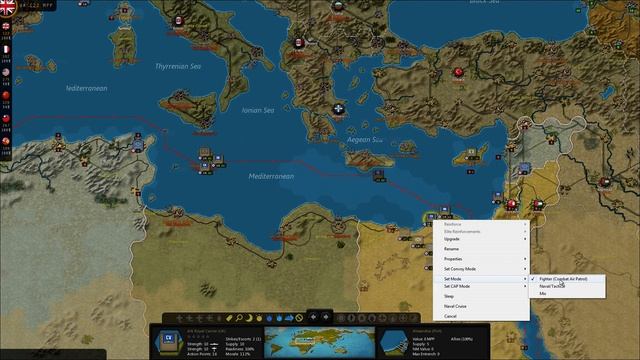Click the large UK flag emblem at top-left
Screen dimensions: 640x360
7,7
